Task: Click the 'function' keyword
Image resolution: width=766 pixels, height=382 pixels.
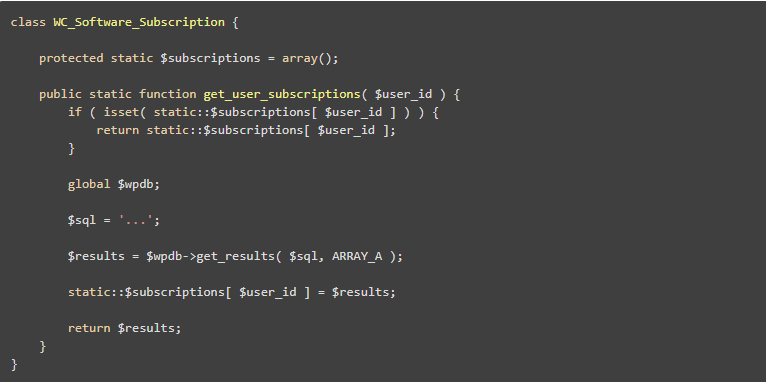Action: (168, 94)
